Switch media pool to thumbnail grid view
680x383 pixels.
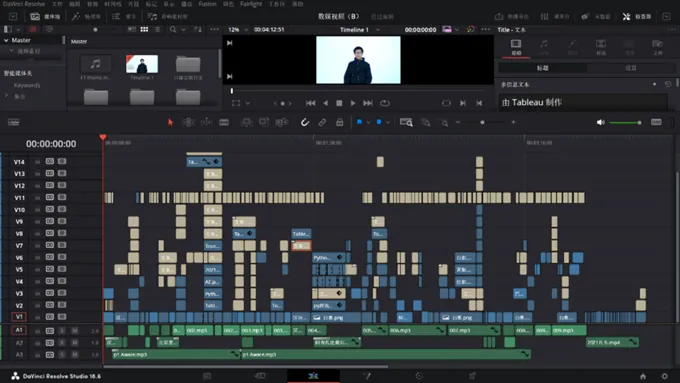click(144, 29)
